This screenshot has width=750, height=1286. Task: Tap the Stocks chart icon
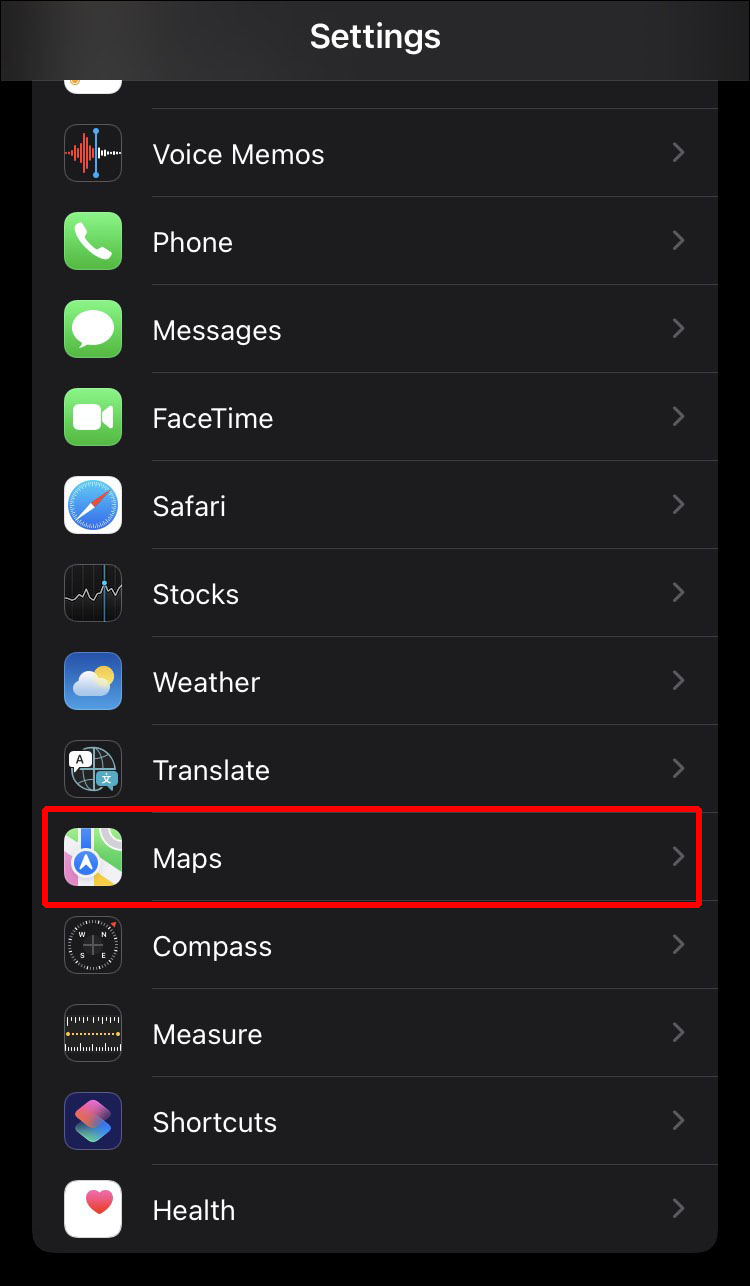(93, 593)
